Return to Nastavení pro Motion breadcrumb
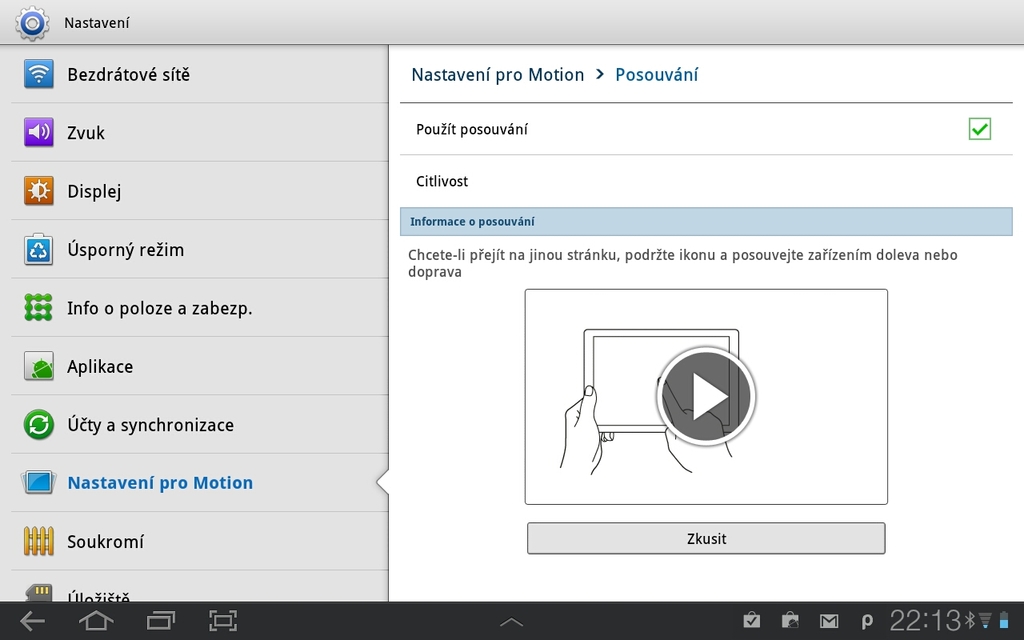 point(497,74)
